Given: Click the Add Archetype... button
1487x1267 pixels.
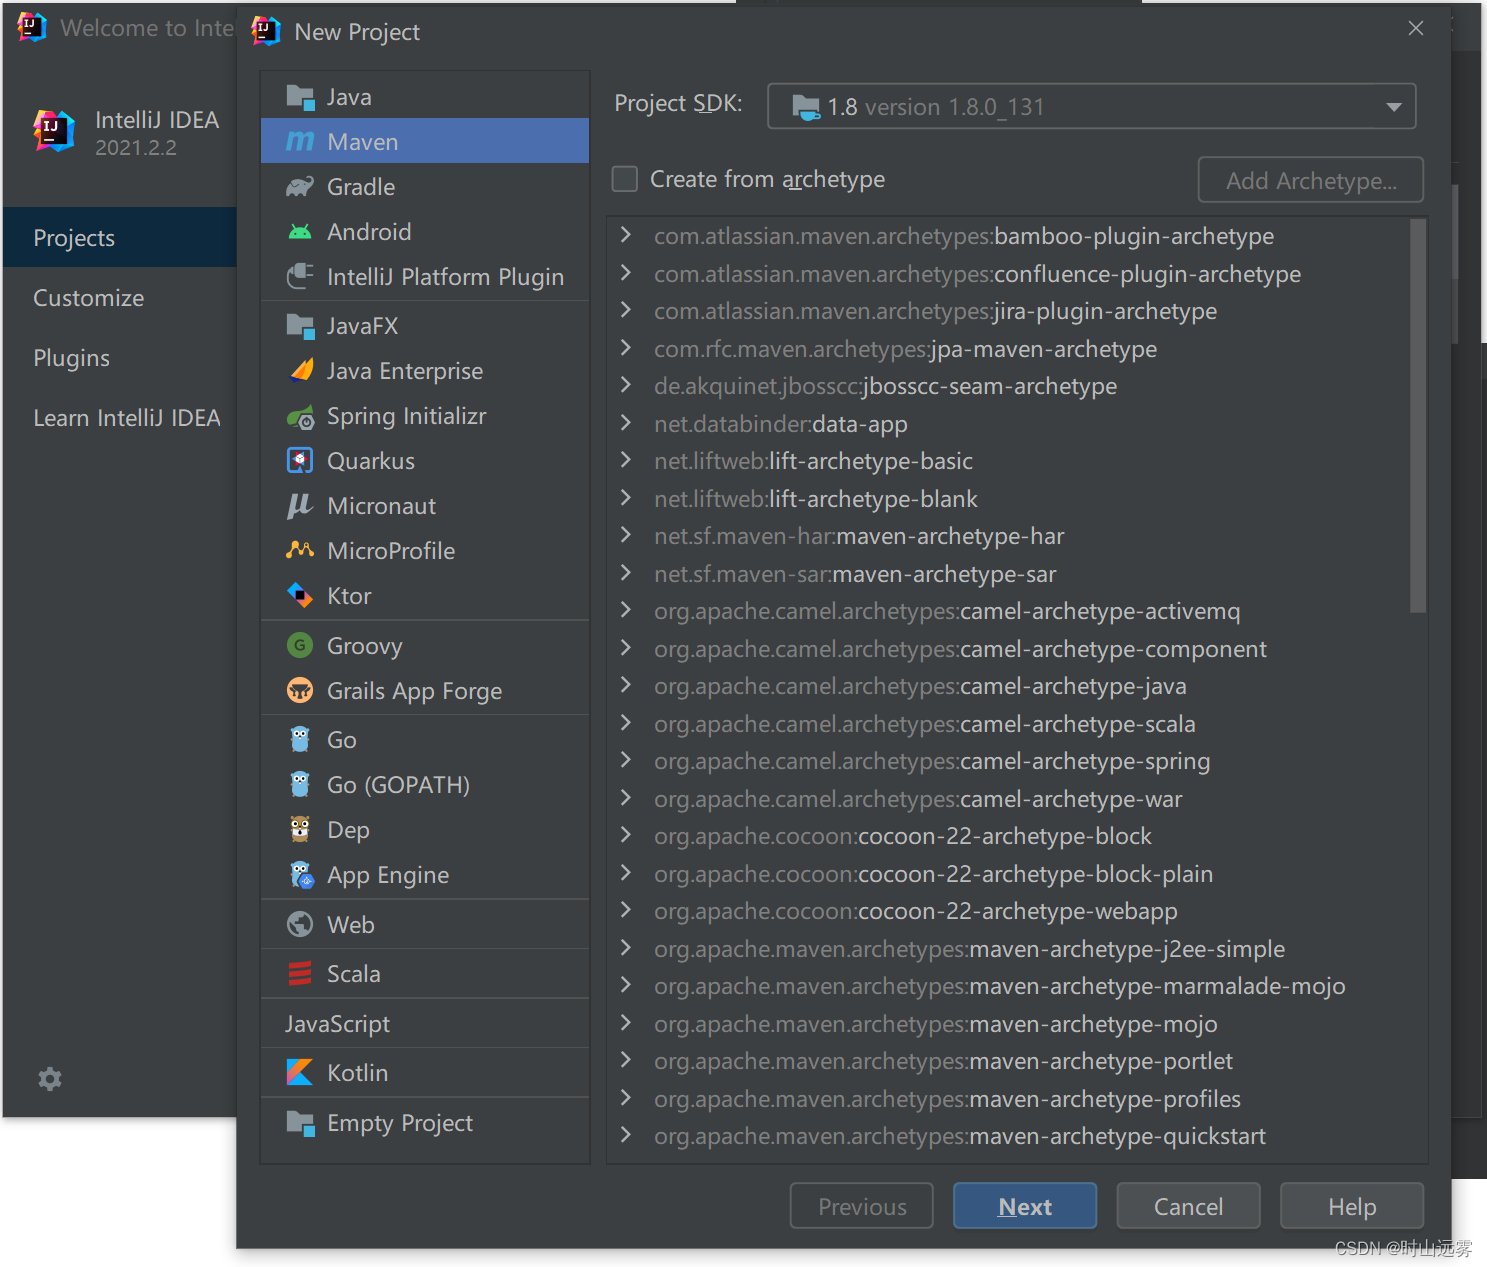Looking at the screenshot, I should pos(1311,180).
